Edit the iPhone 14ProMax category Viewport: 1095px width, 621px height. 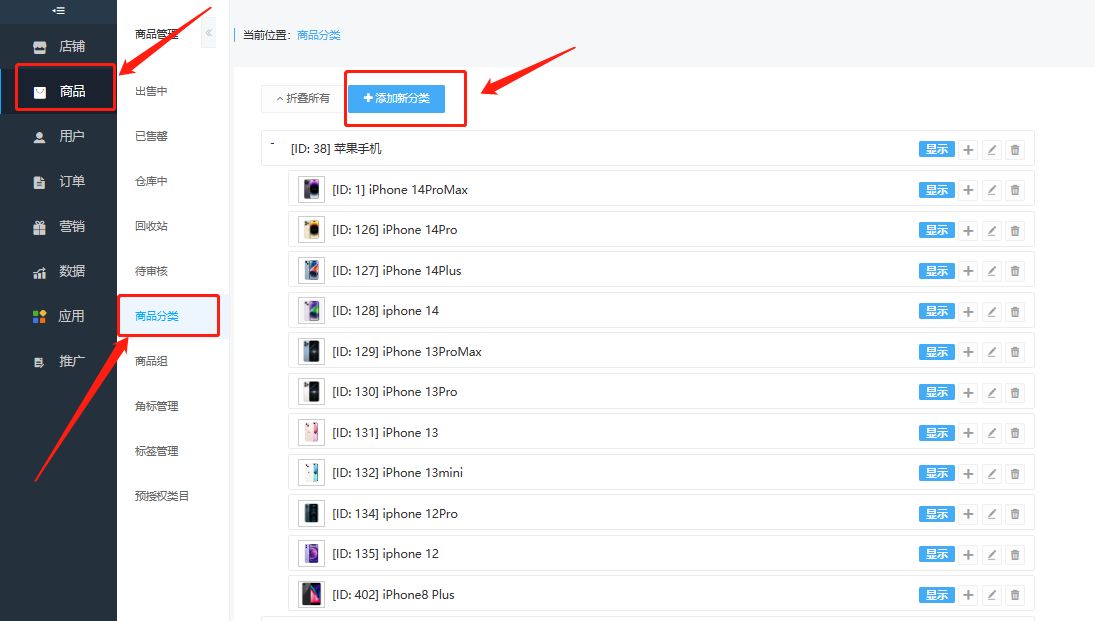(992, 190)
